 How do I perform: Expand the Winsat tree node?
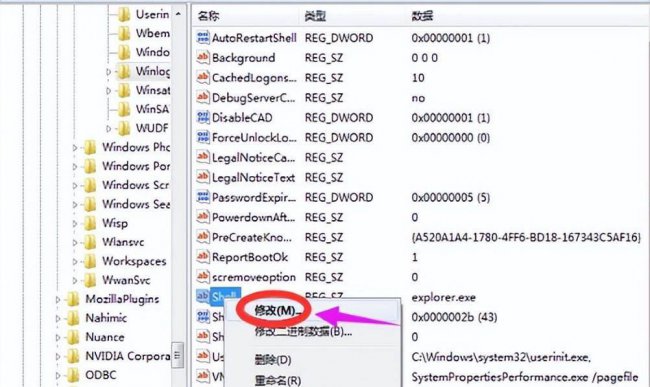[108, 90]
